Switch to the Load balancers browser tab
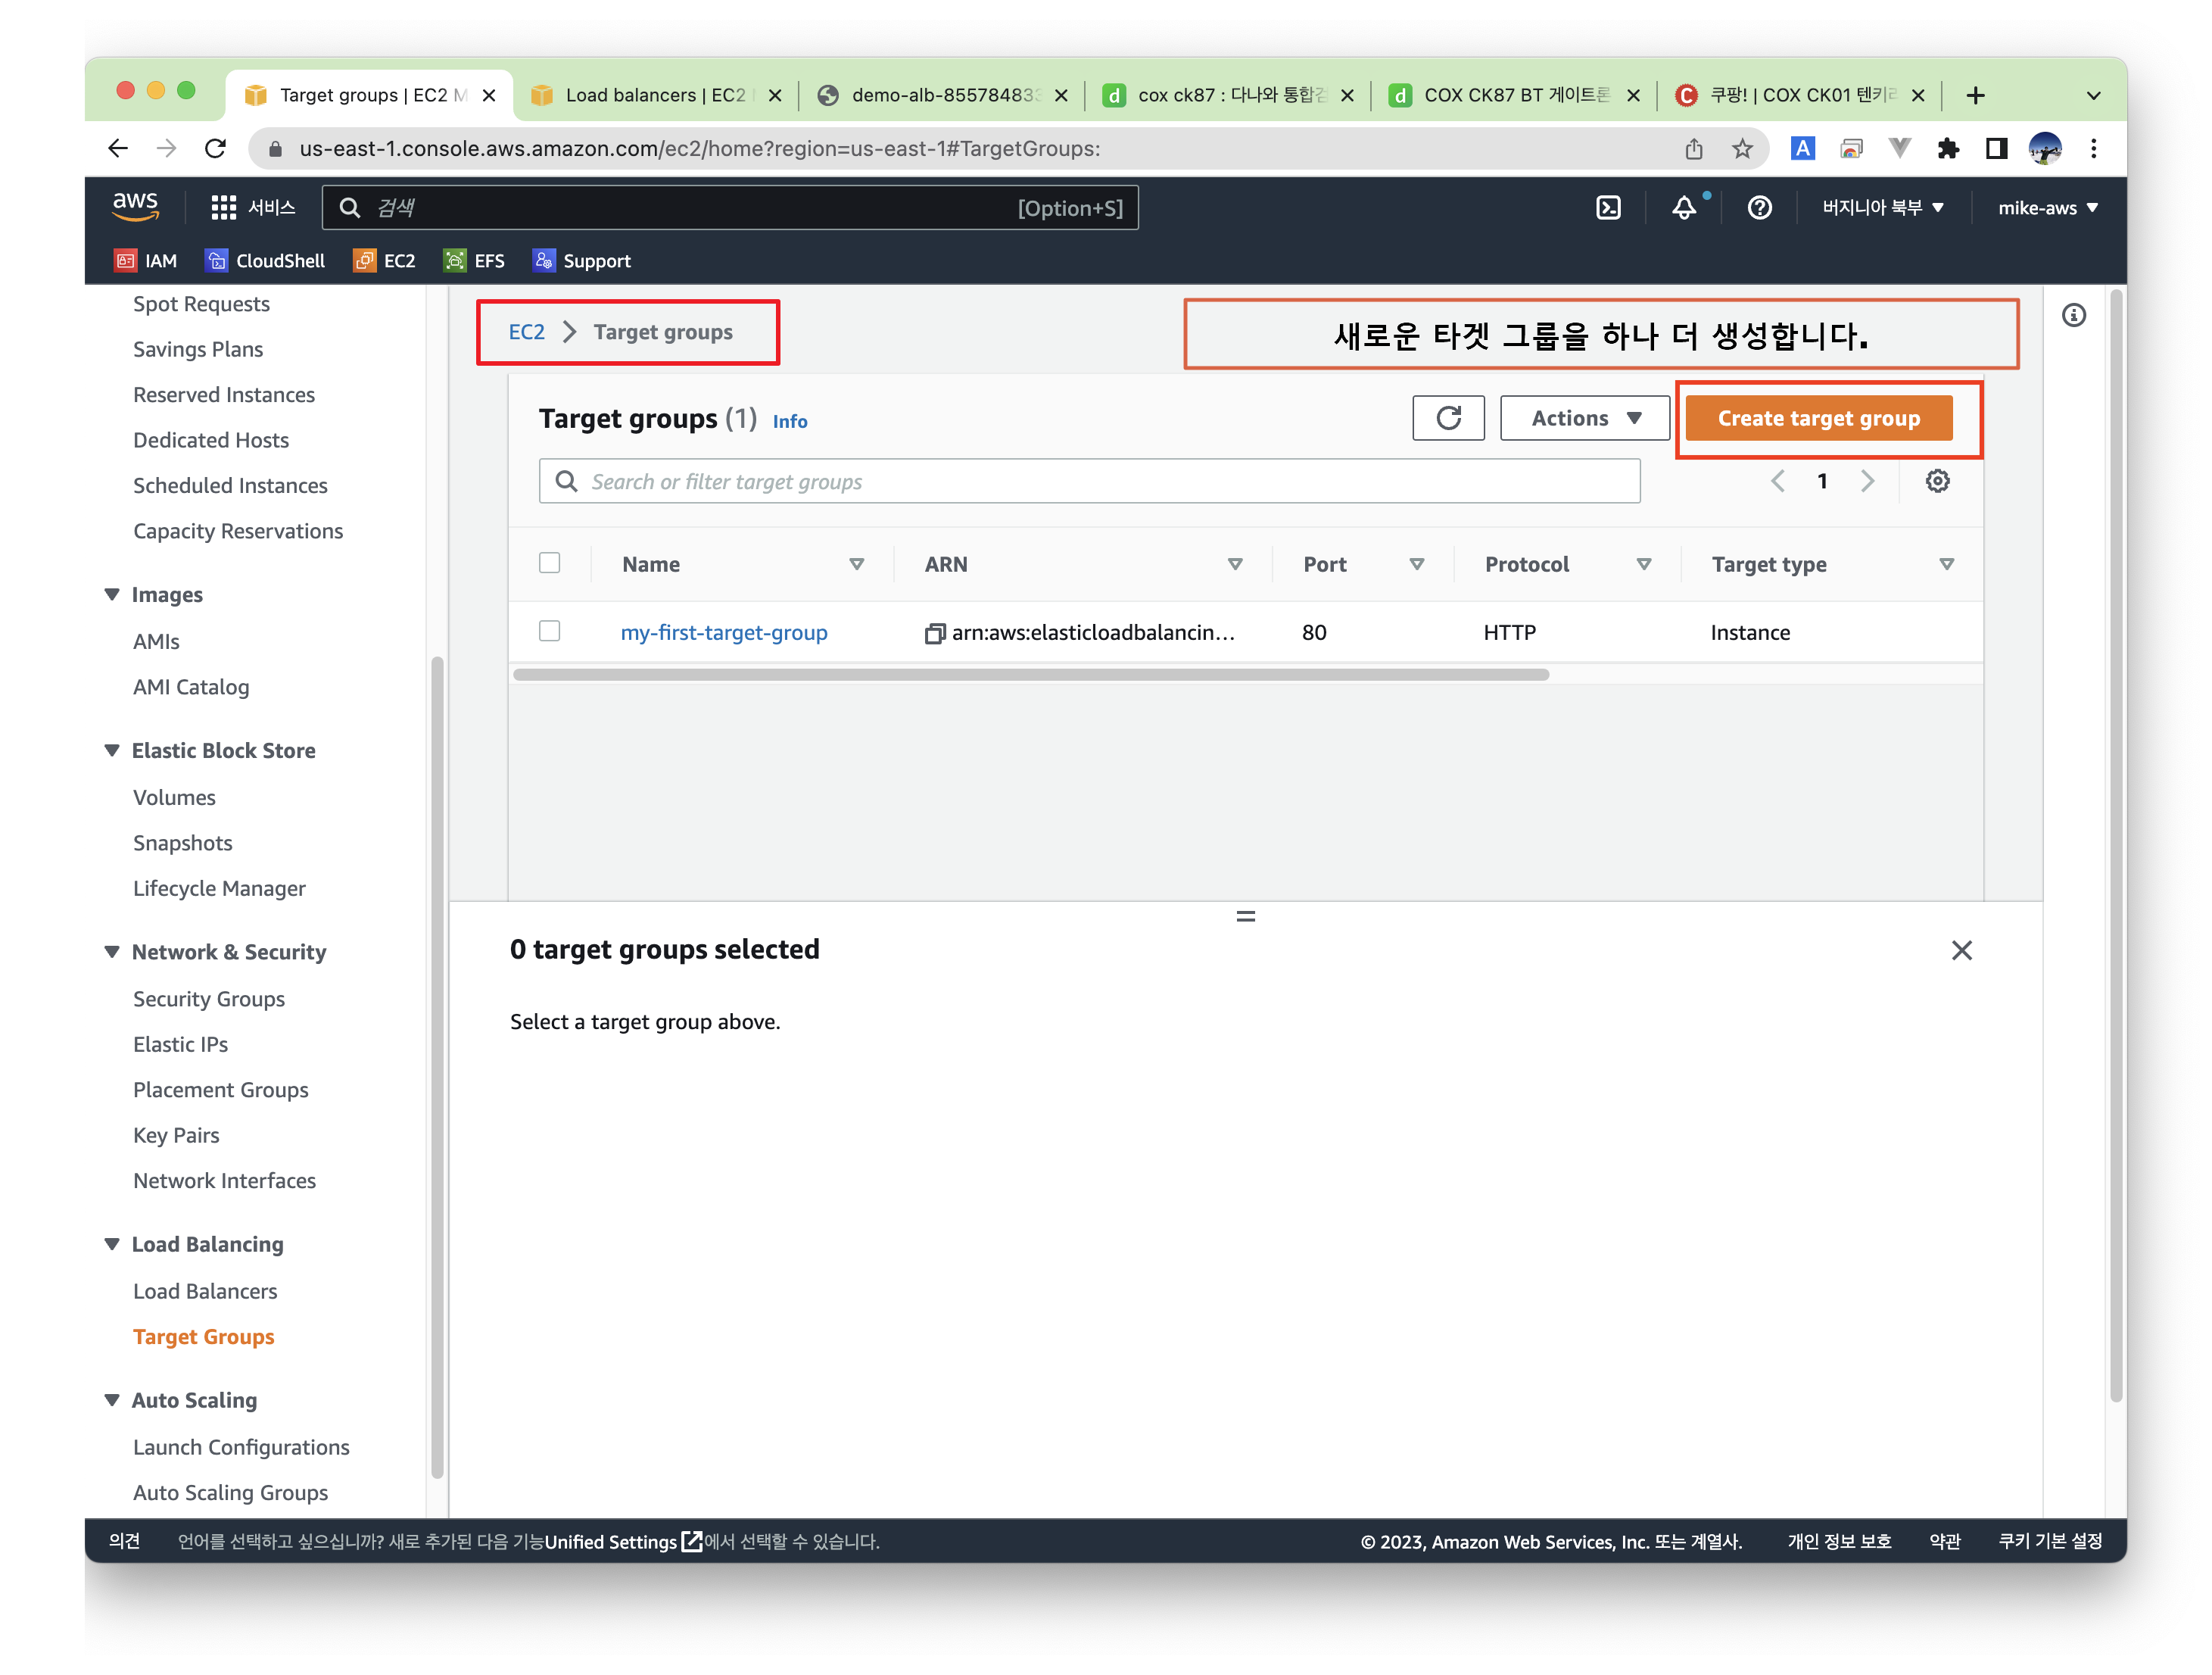The width and height of the screenshot is (2212, 1675). [654, 95]
